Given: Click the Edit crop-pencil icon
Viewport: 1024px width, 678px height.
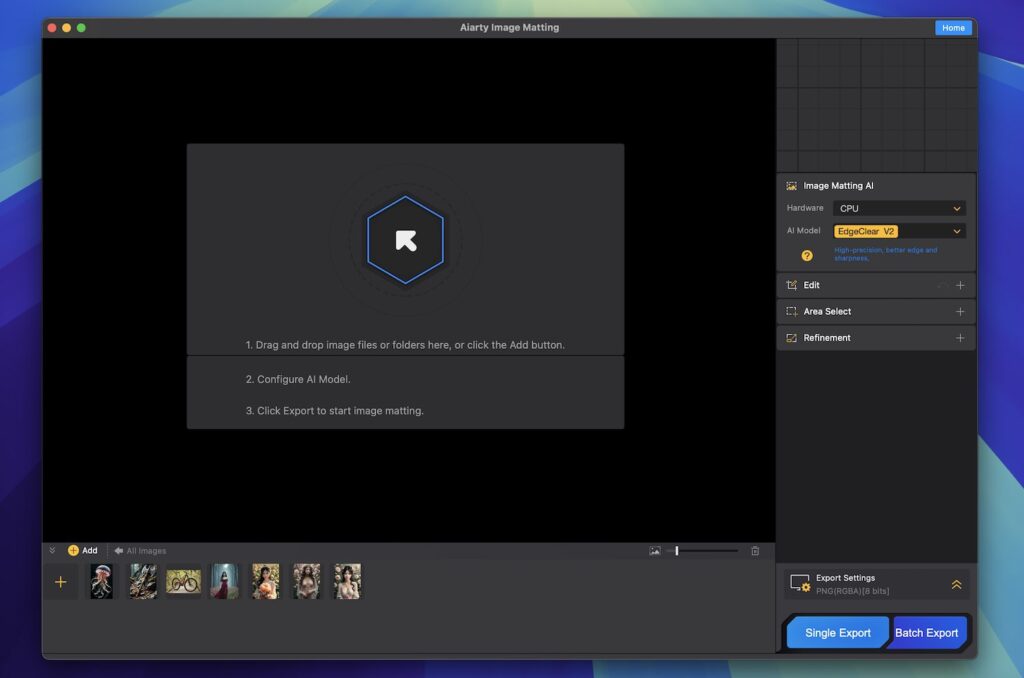Looking at the screenshot, I should [x=791, y=285].
